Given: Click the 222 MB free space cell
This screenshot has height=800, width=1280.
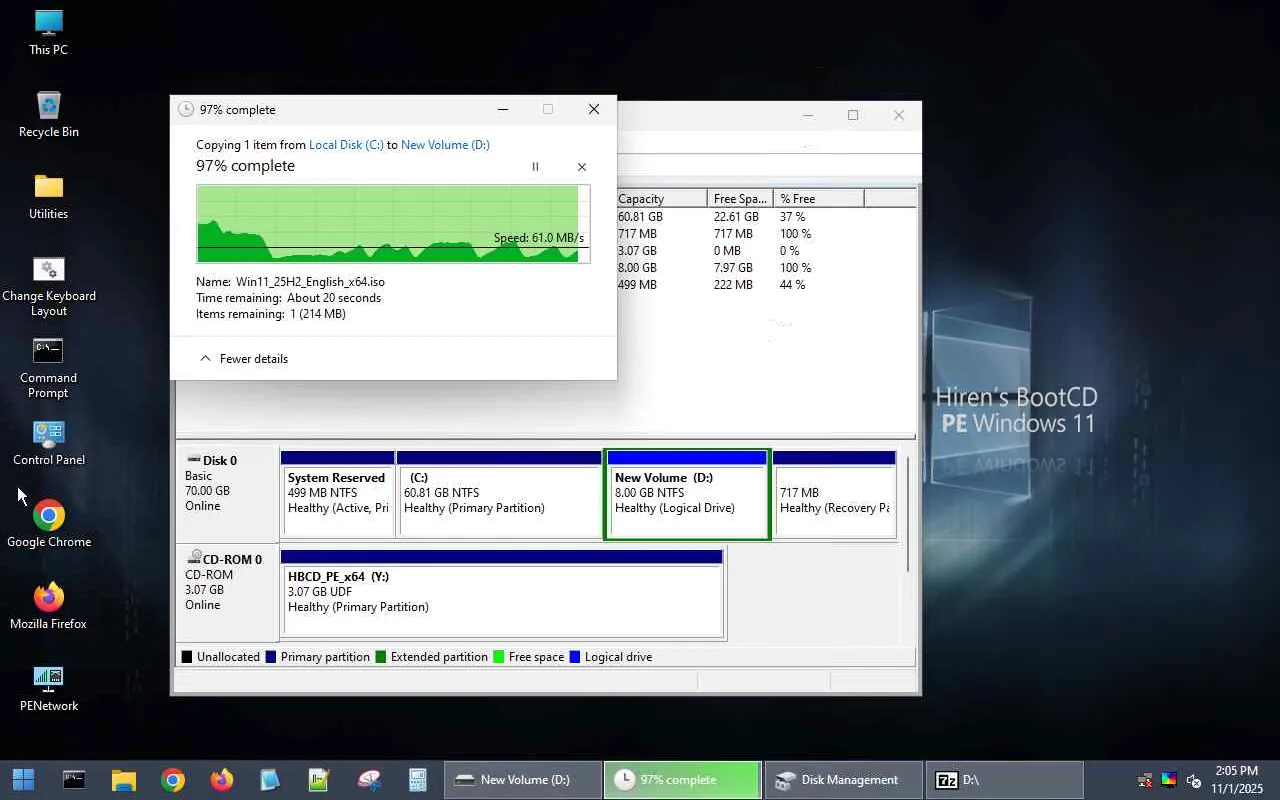Looking at the screenshot, I should tap(733, 285).
